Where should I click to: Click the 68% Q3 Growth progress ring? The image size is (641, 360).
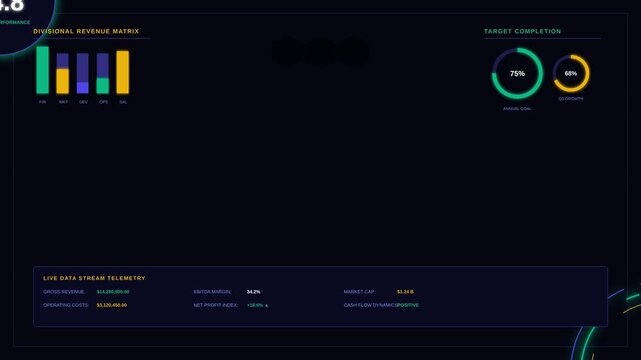[x=571, y=74]
